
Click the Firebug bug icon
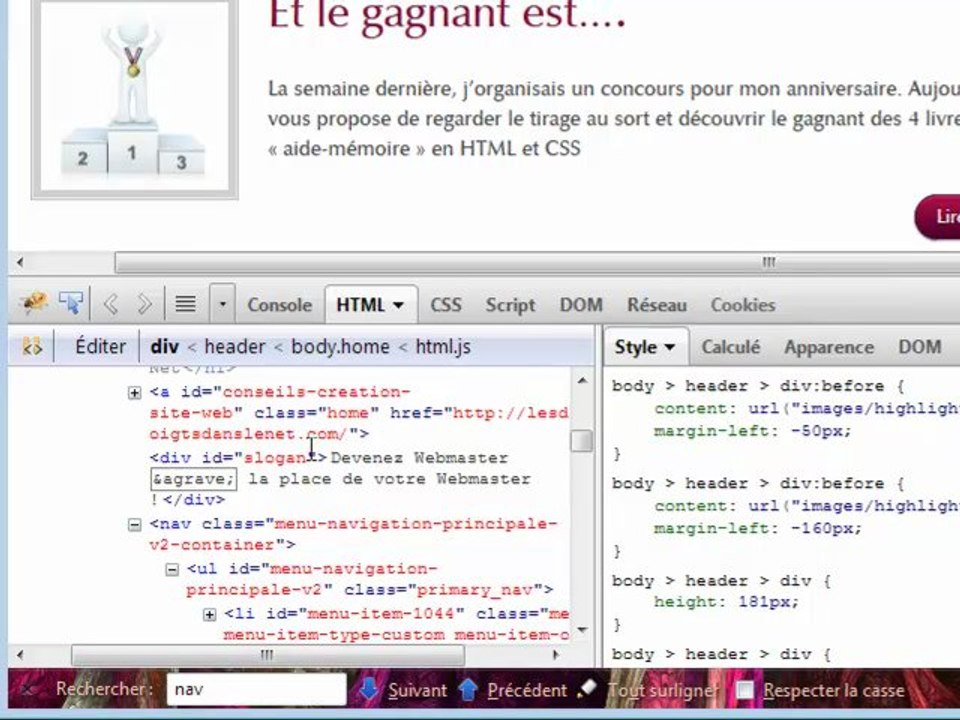coord(34,302)
